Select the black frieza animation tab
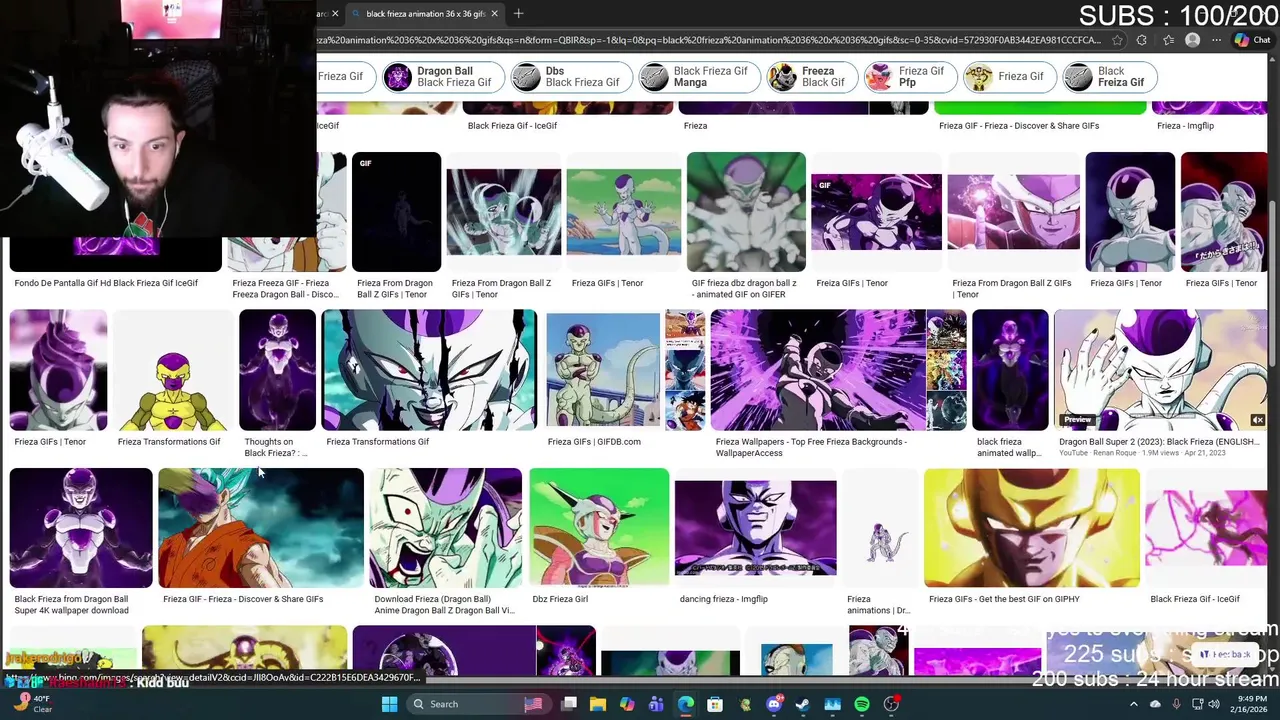 point(424,14)
